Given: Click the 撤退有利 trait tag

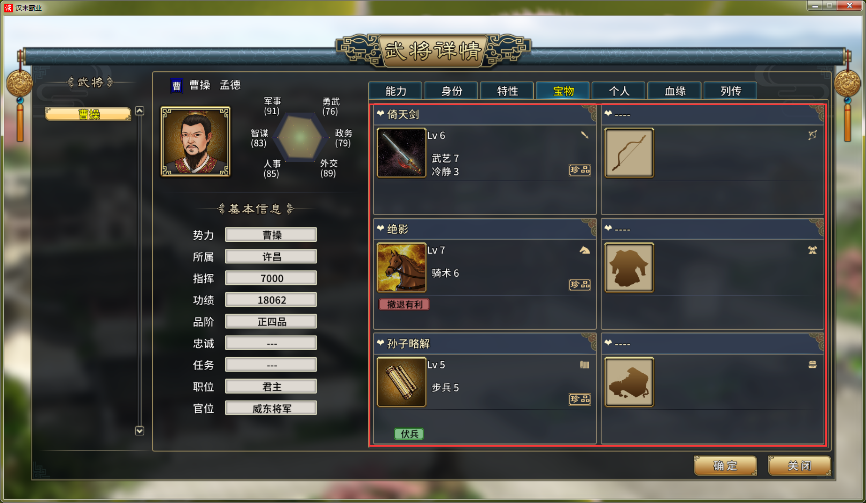Looking at the screenshot, I should click(404, 304).
